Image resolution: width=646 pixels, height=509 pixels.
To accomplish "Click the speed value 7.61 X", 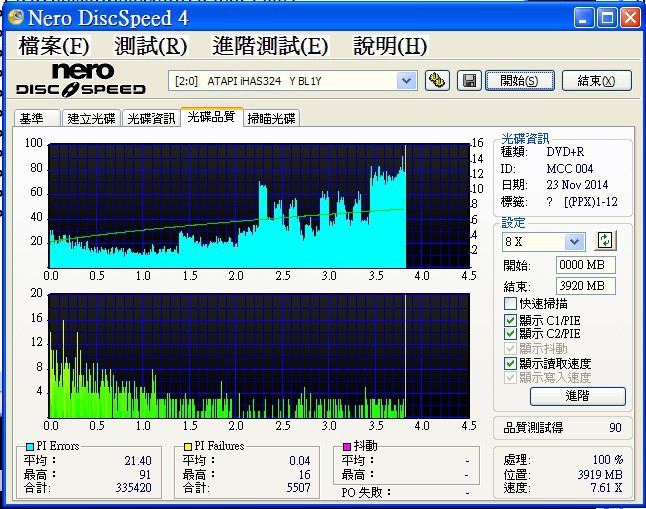I will (606, 488).
